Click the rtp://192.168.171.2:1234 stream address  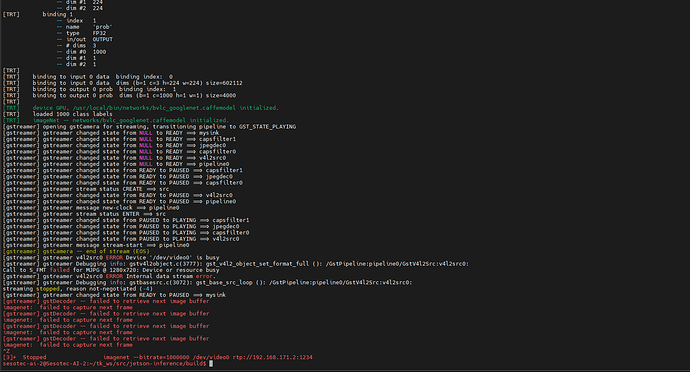pos(272,357)
